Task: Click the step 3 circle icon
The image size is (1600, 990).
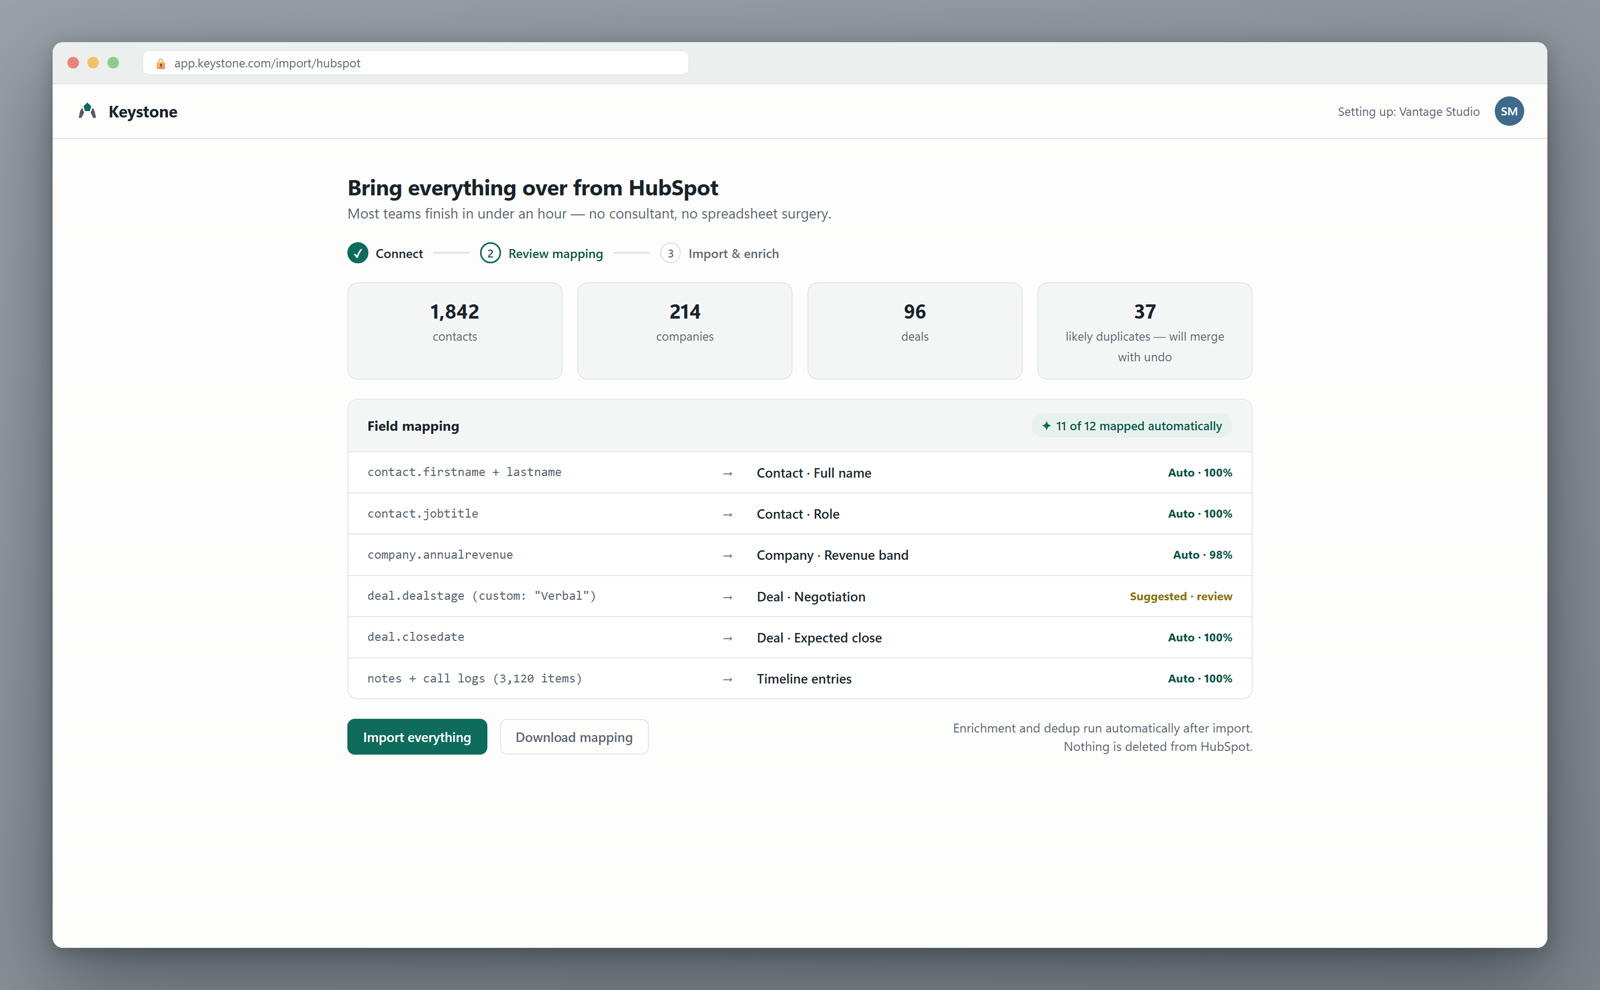Action: 670,253
